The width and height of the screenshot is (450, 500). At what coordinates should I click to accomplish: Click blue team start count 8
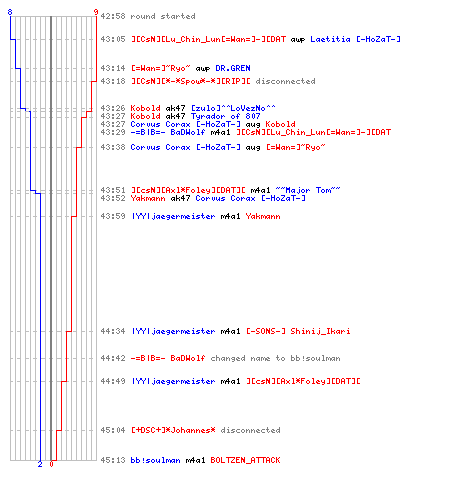click(10, 12)
